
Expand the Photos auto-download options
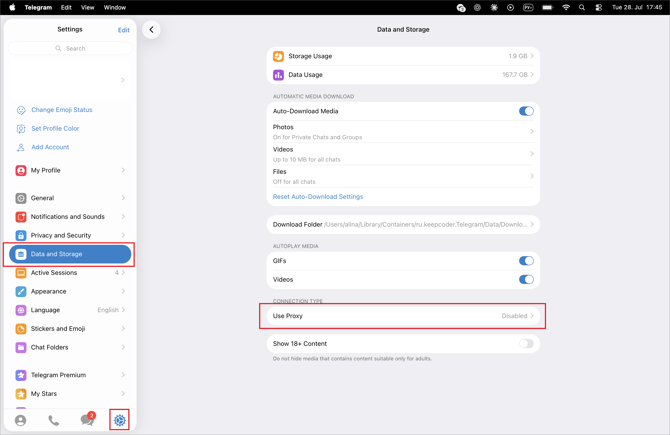click(403, 132)
